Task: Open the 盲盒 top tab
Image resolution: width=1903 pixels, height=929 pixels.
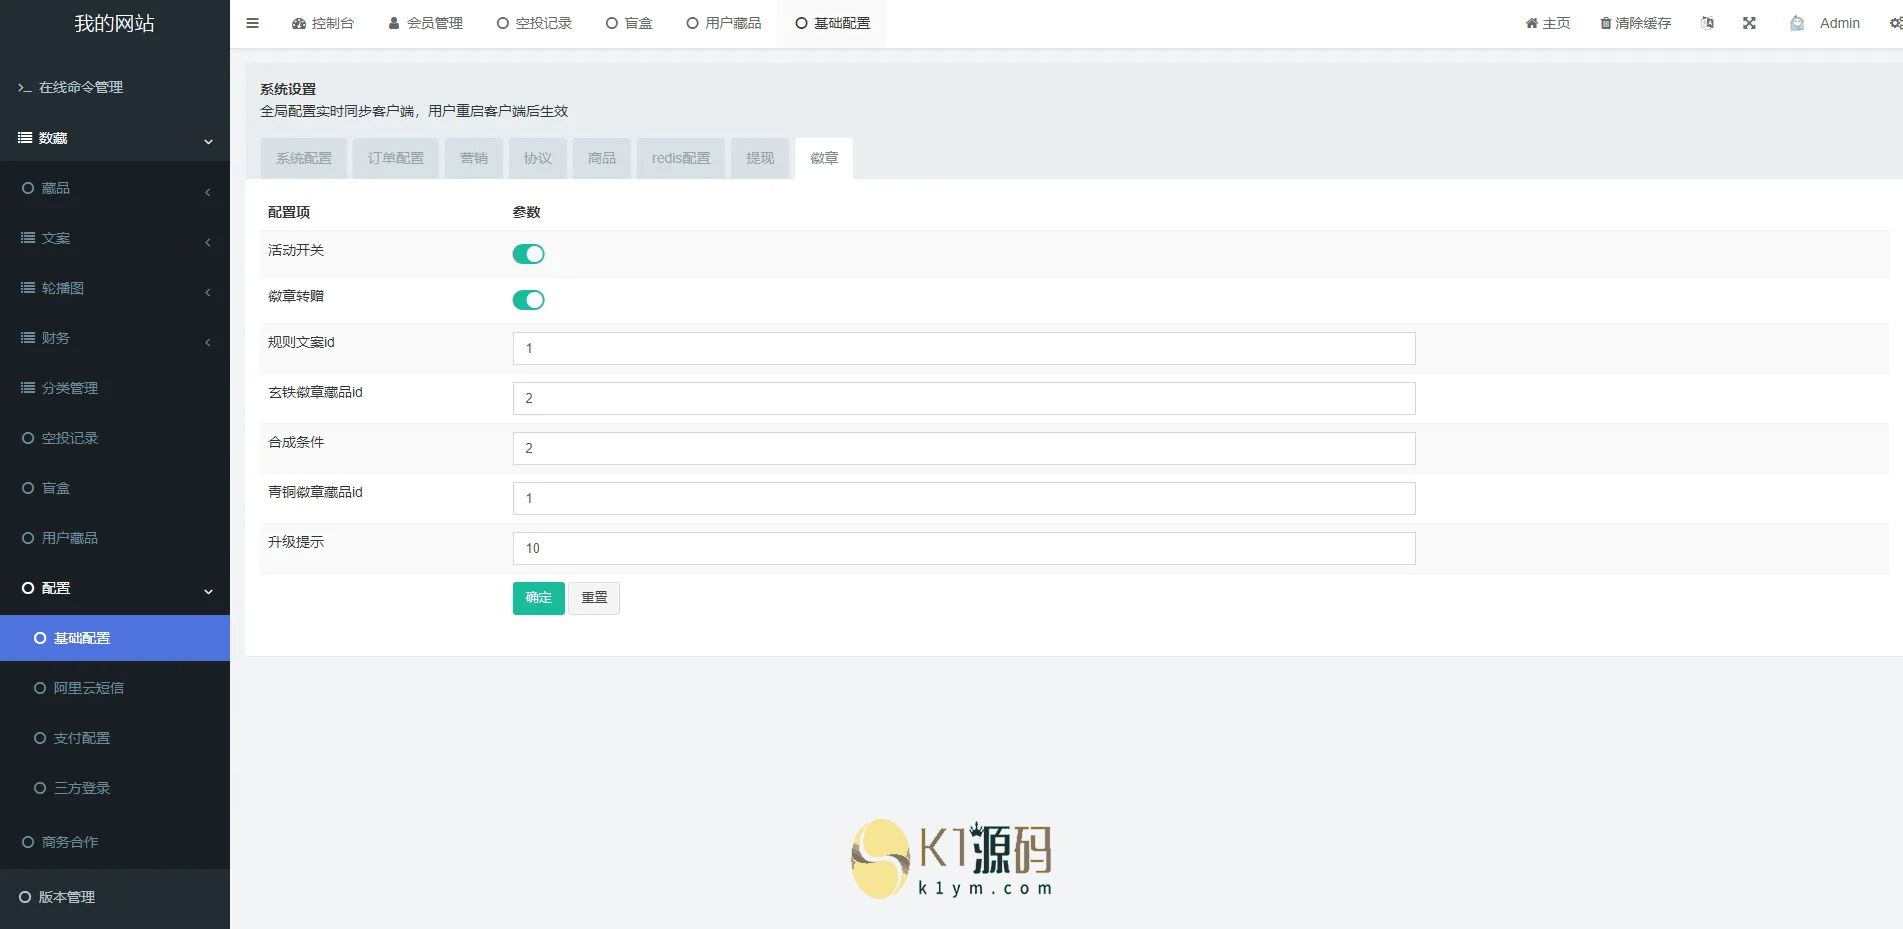Action: click(629, 23)
